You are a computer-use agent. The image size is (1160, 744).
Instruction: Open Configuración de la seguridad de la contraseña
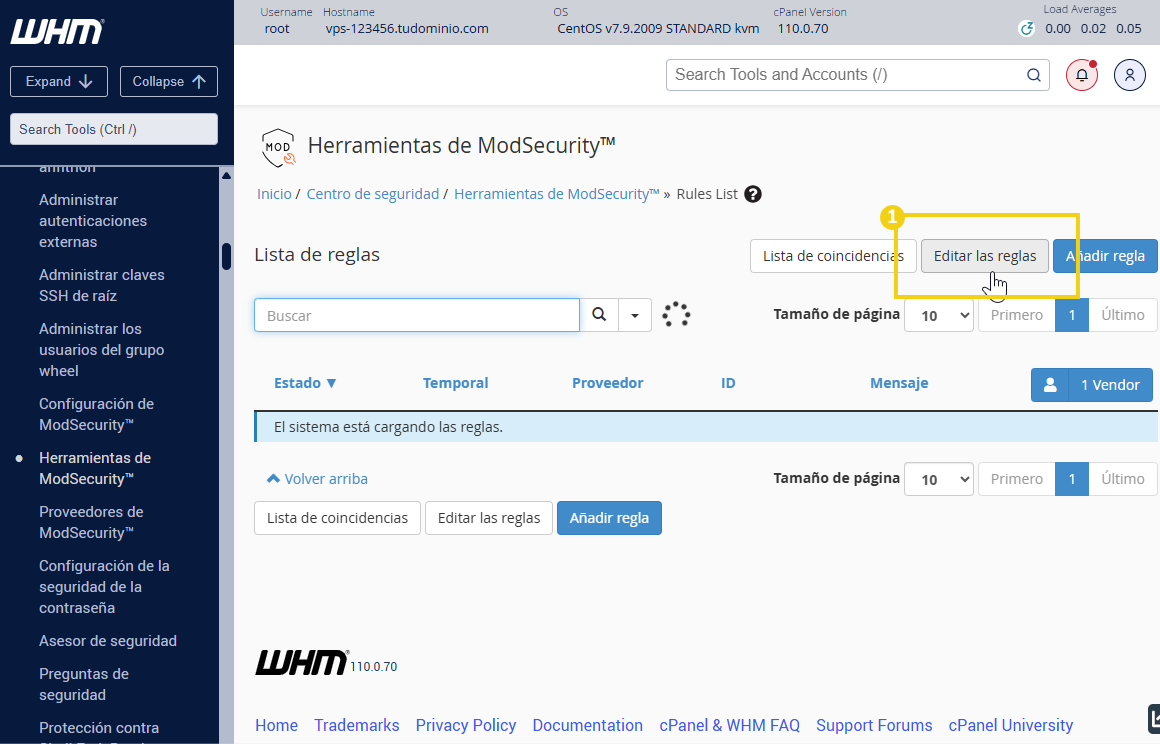tap(104, 586)
